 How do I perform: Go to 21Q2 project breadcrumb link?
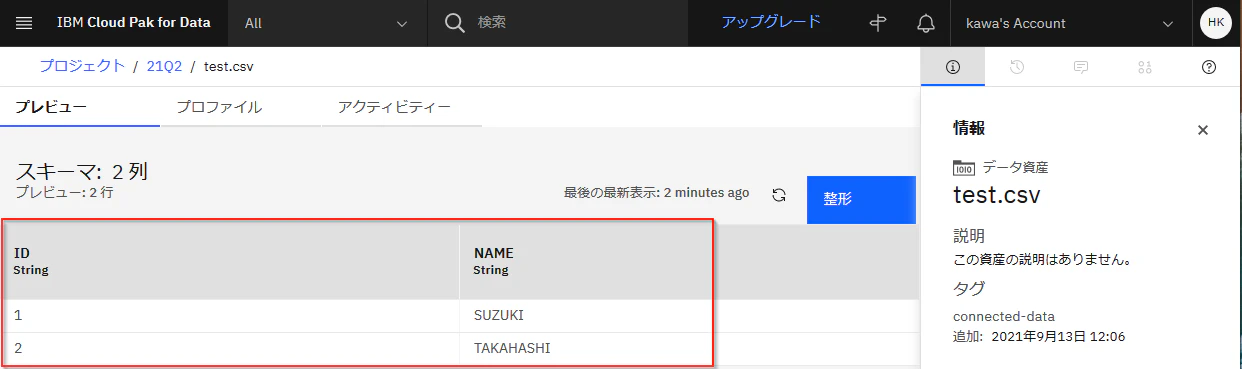click(164, 66)
